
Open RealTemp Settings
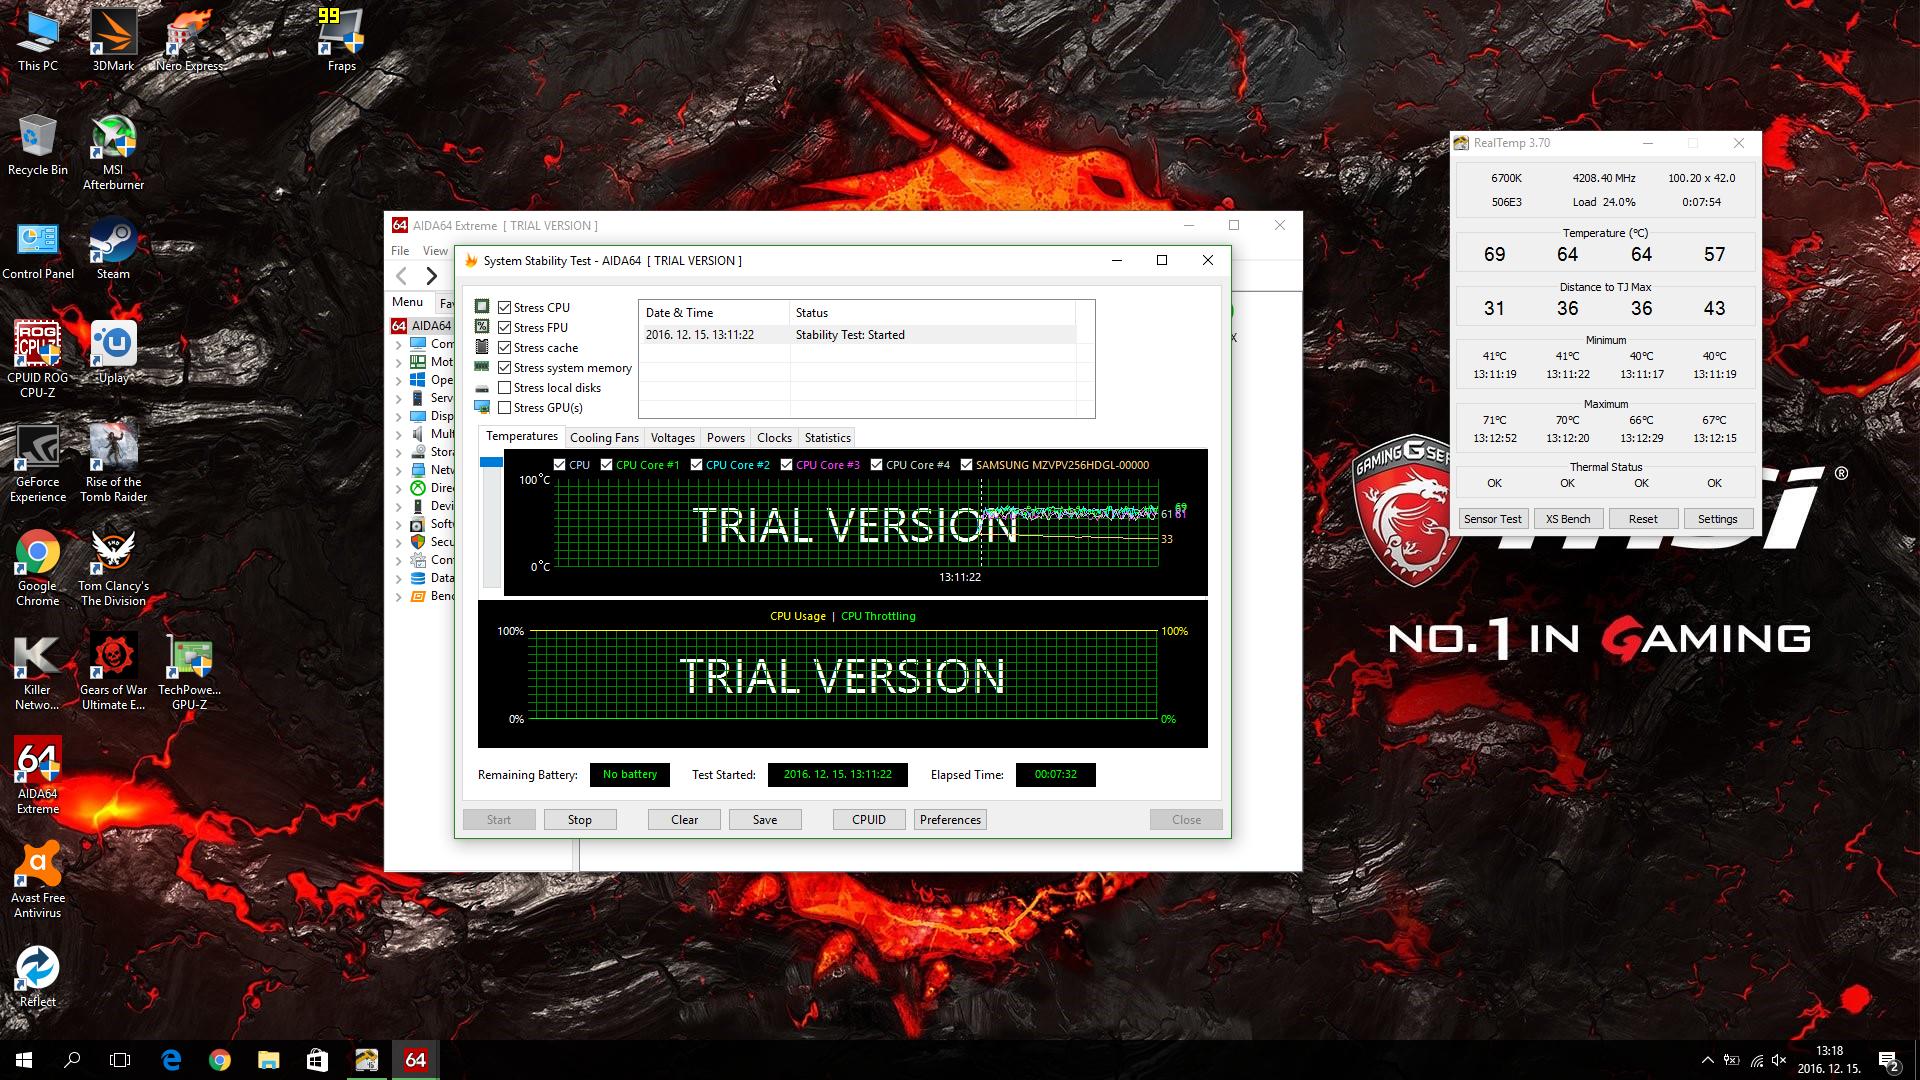1717,519
